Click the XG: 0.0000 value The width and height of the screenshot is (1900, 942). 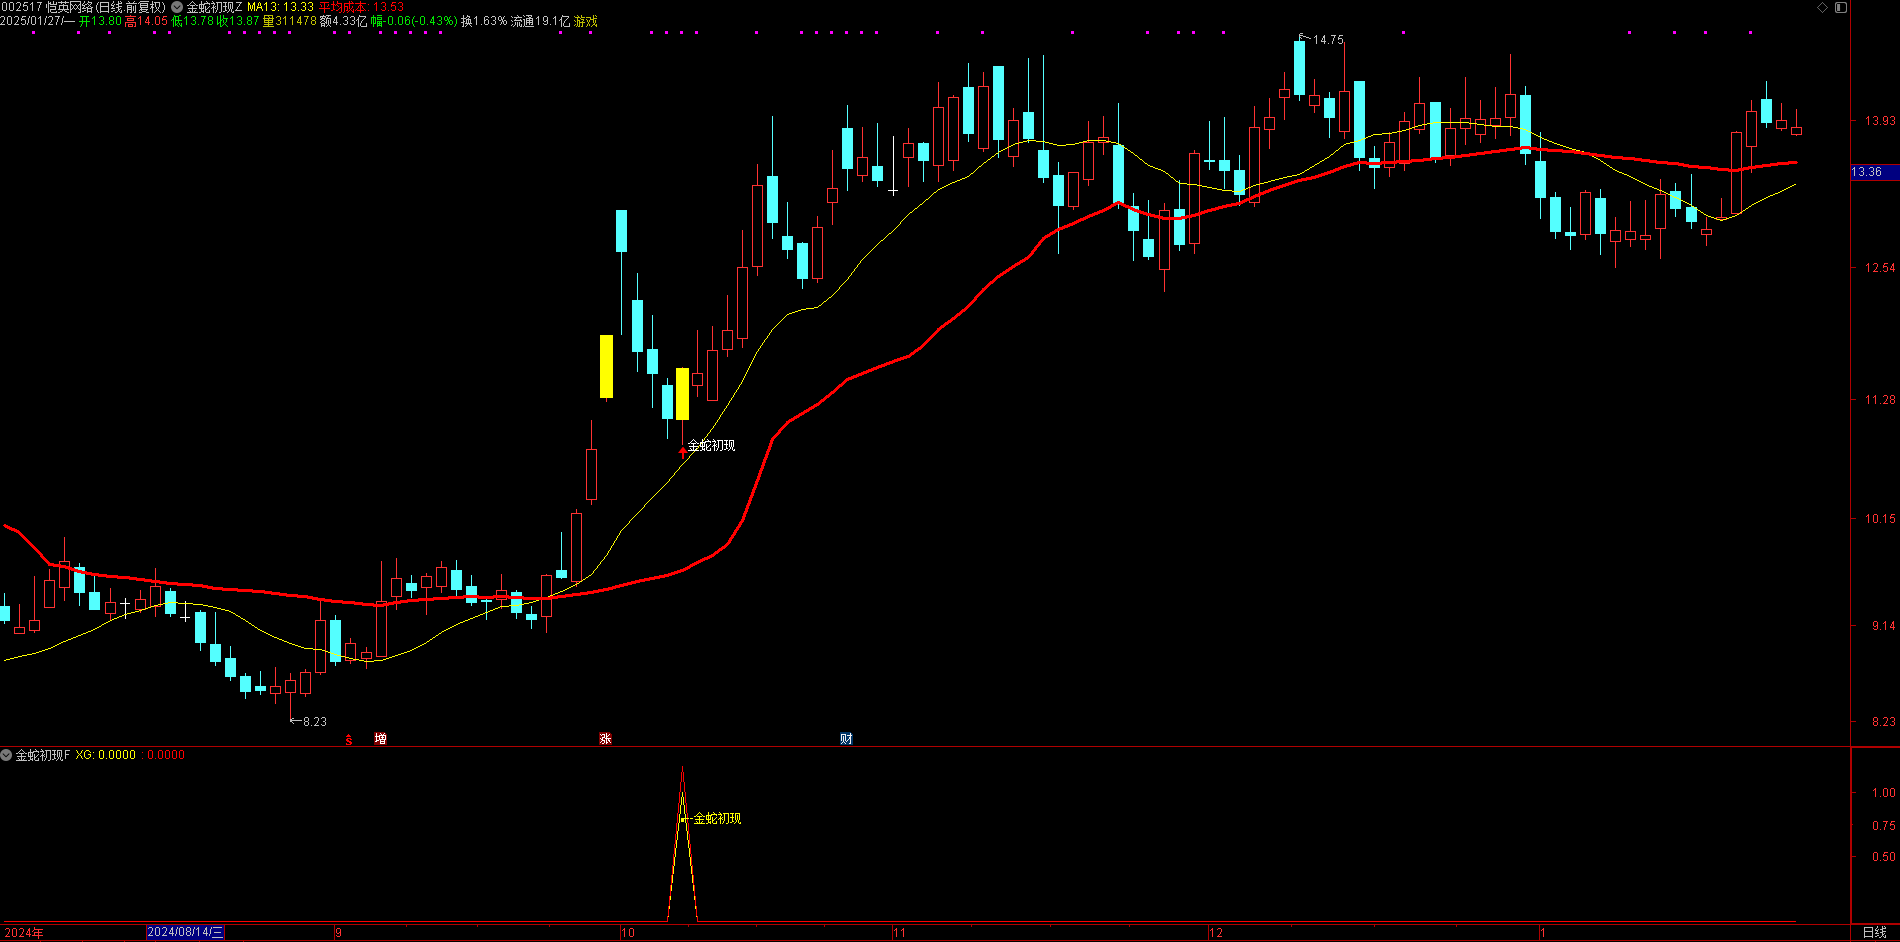pos(105,755)
